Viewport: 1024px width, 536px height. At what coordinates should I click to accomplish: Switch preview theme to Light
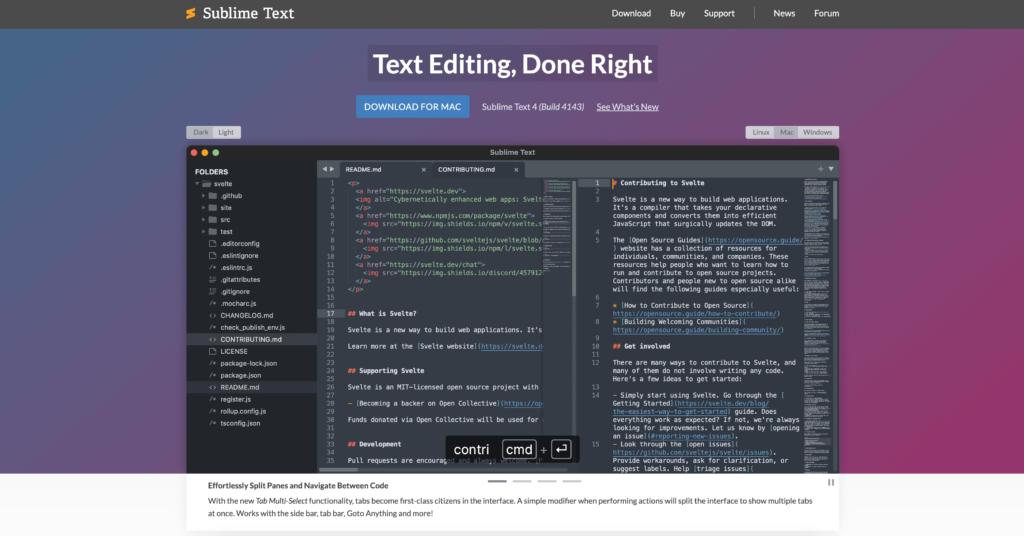(x=226, y=132)
